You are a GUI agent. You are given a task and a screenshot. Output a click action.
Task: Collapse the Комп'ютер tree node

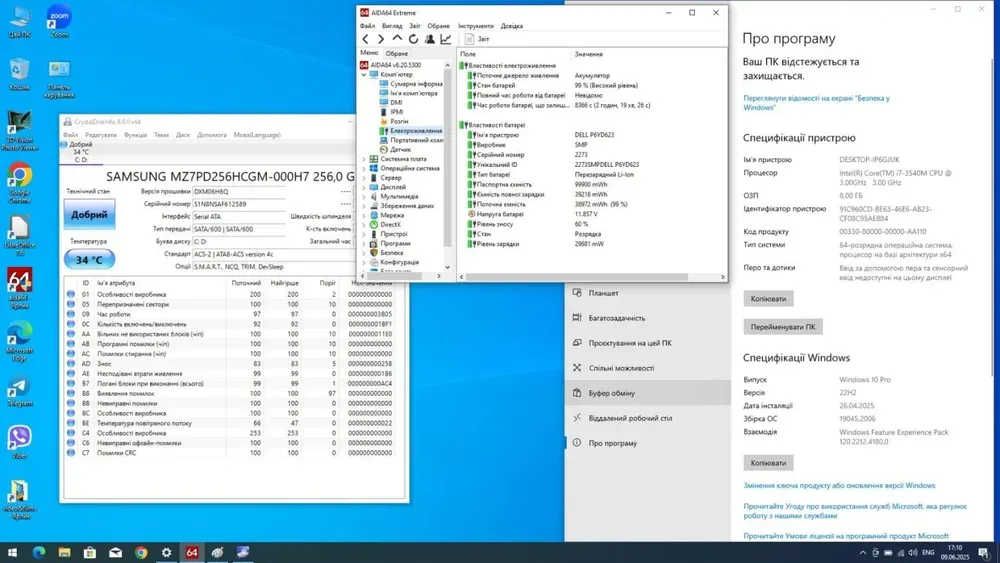[x=363, y=75]
